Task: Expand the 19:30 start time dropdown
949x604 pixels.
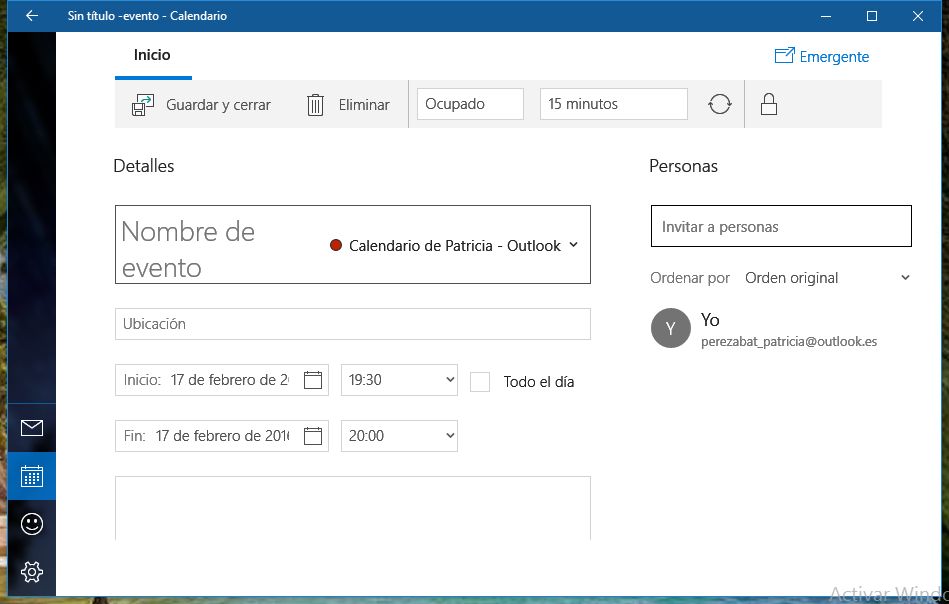Action: [x=399, y=380]
